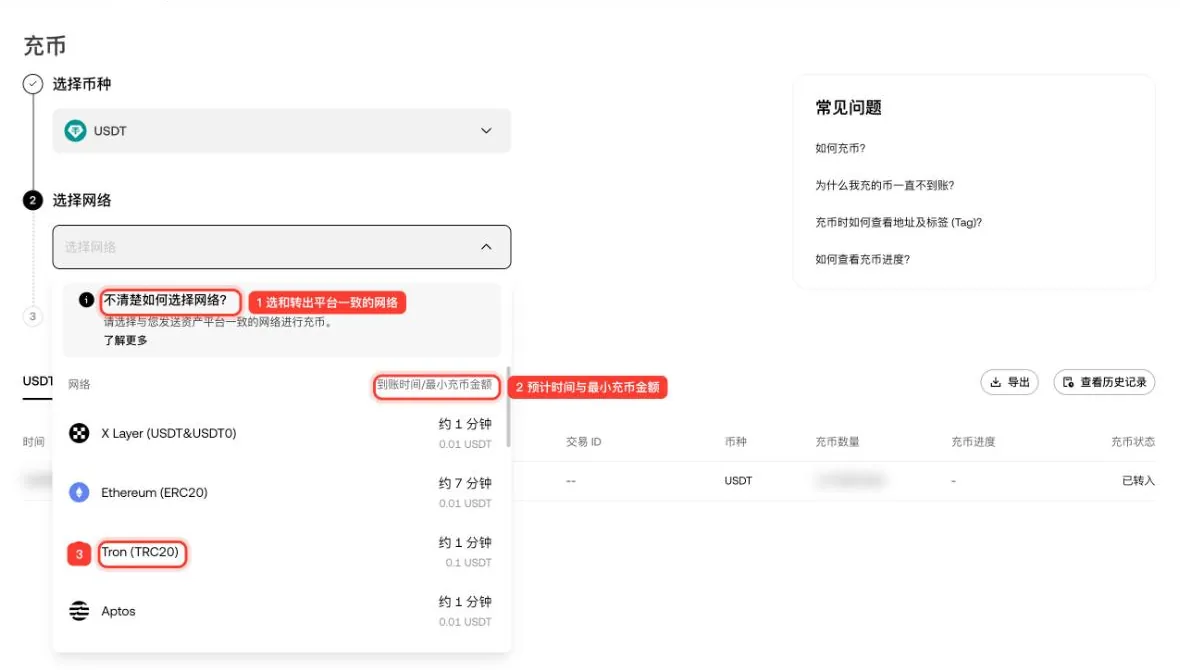
Task: Click the download icon in 导出 button
Action: (x=996, y=382)
